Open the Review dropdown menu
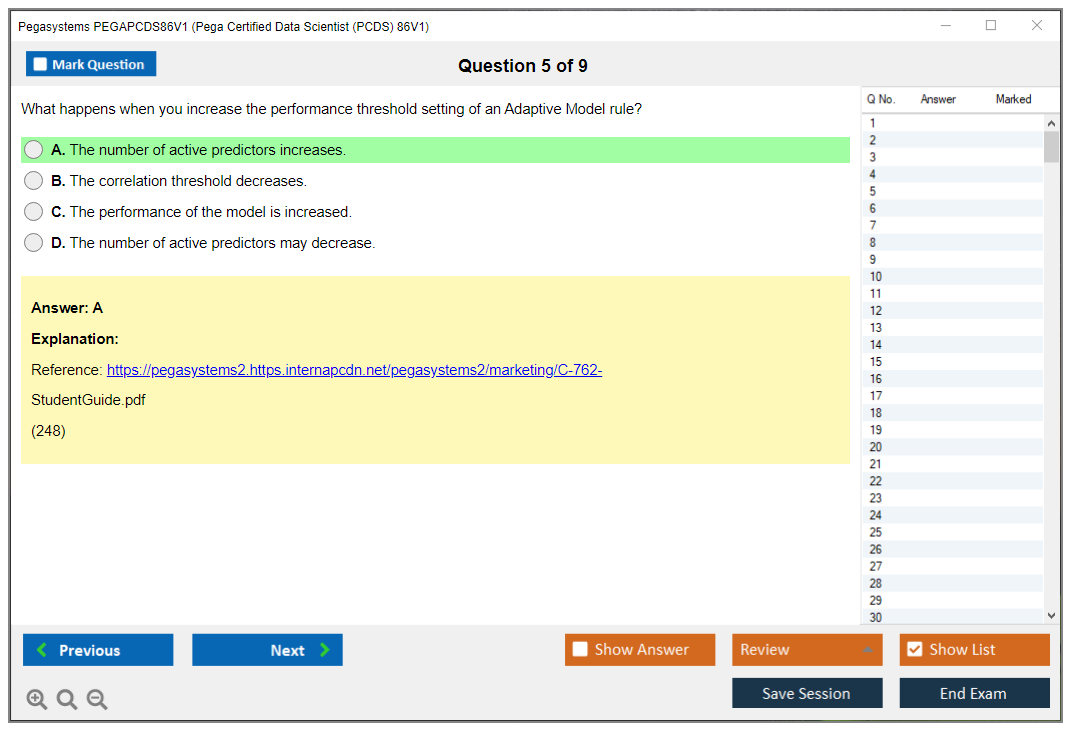1075x735 pixels. pyautogui.click(x=806, y=650)
